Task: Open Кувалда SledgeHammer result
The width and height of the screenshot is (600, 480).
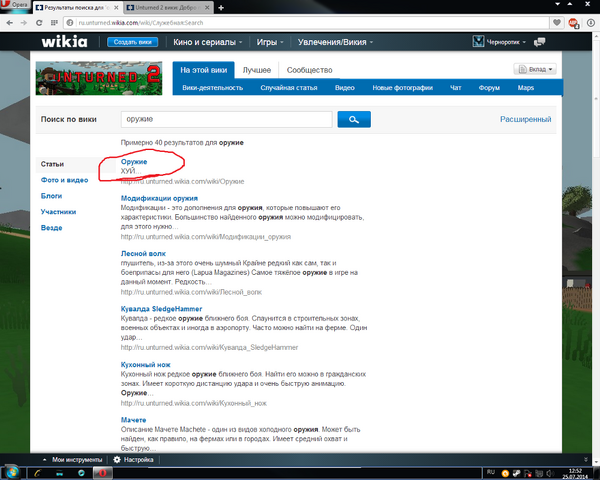Action: tap(161, 309)
